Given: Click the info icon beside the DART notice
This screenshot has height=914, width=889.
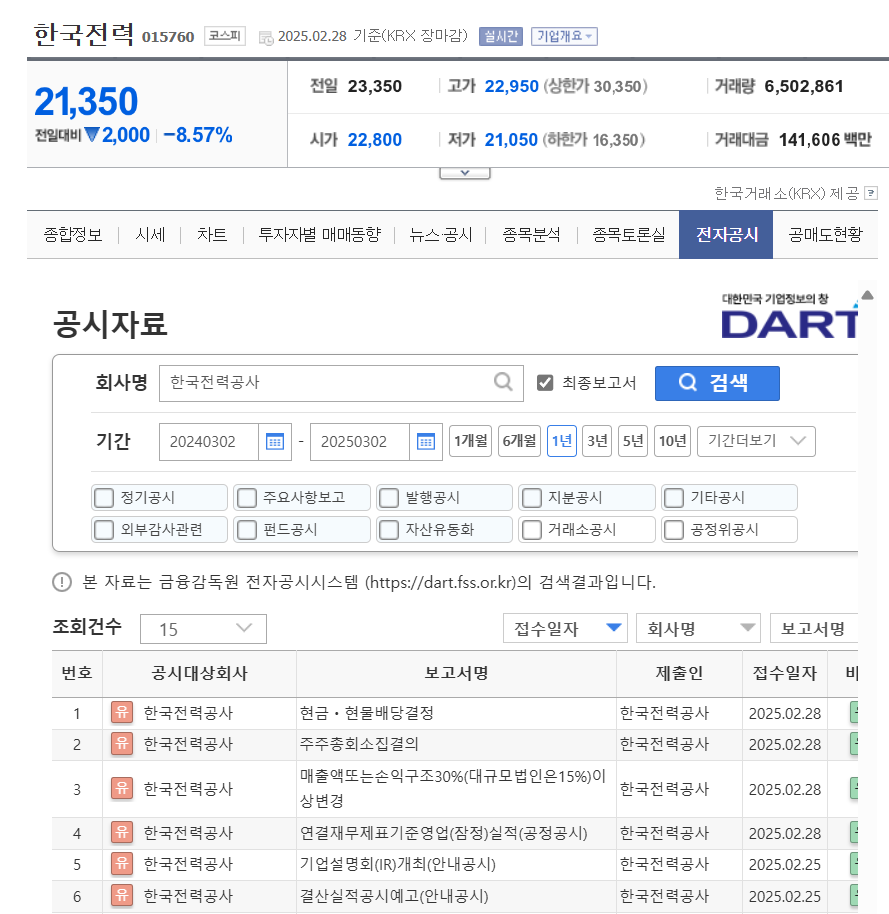Looking at the screenshot, I should pyautogui.click(x=62, y=582).
